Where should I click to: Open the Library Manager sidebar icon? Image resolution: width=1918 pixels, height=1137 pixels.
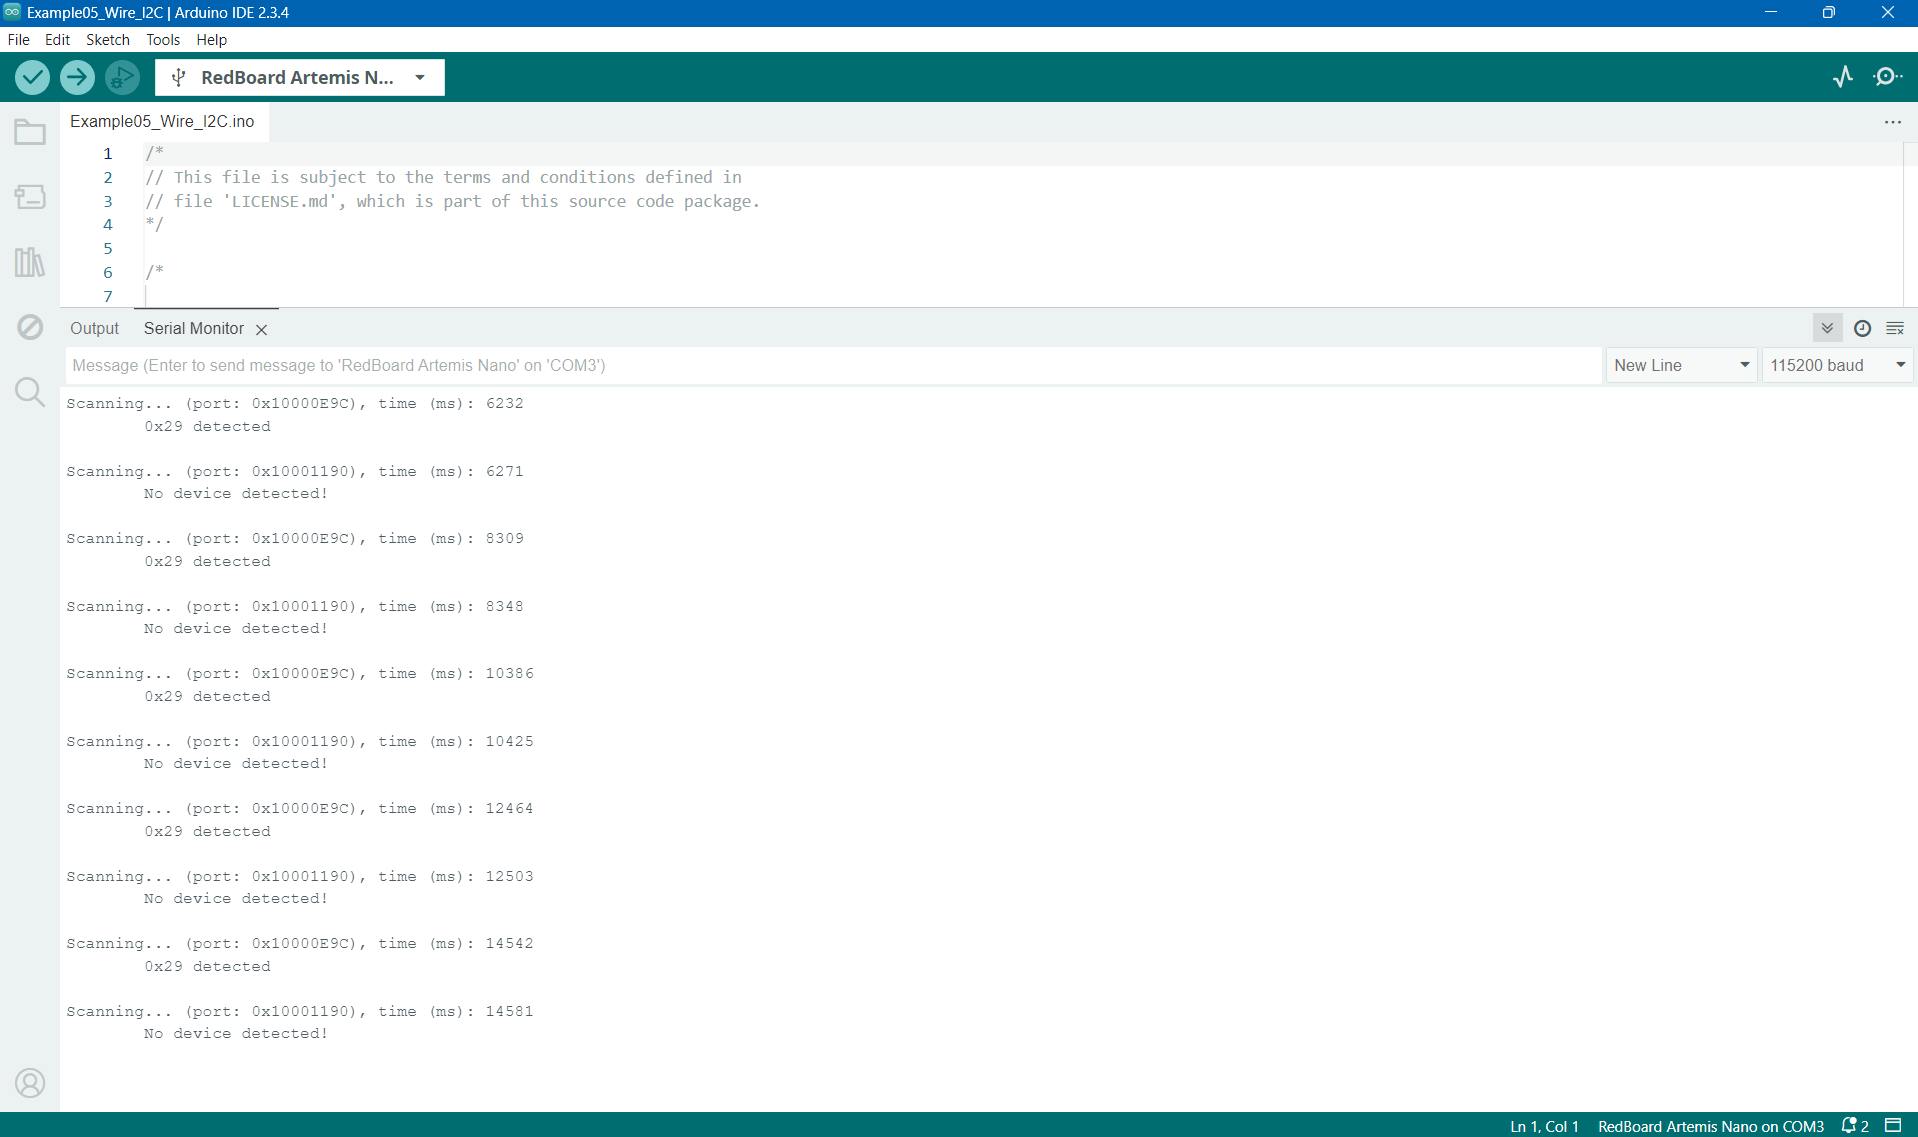coord(30,262)
